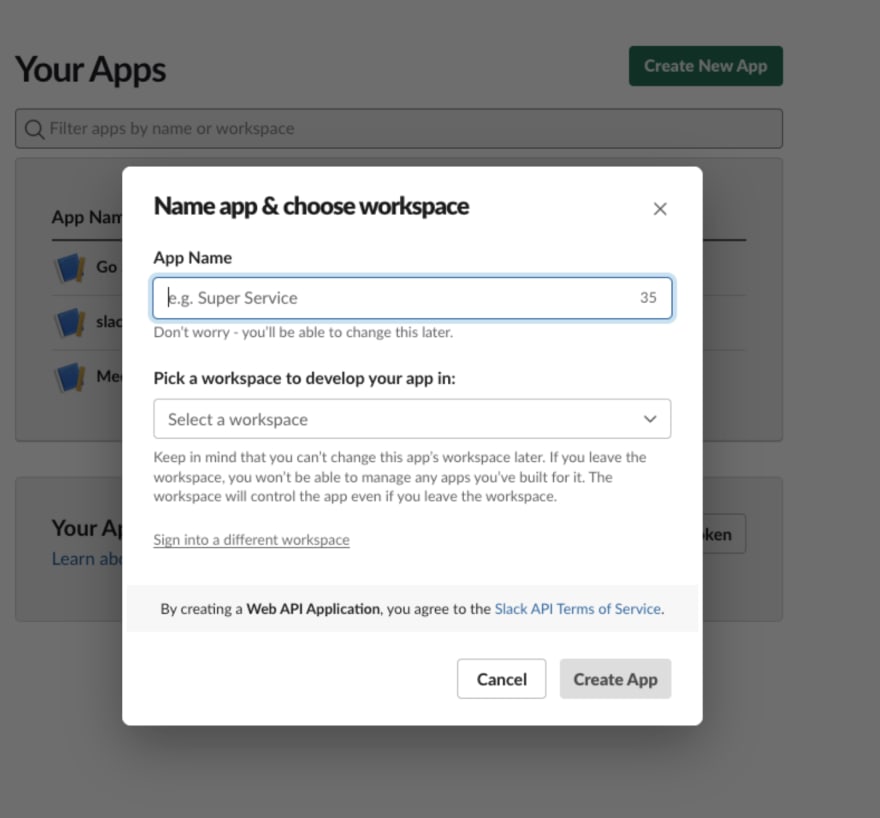This screenshot has height=818, width=880.
Task: Click the magnifier search icon
Action: click(34, 129)
